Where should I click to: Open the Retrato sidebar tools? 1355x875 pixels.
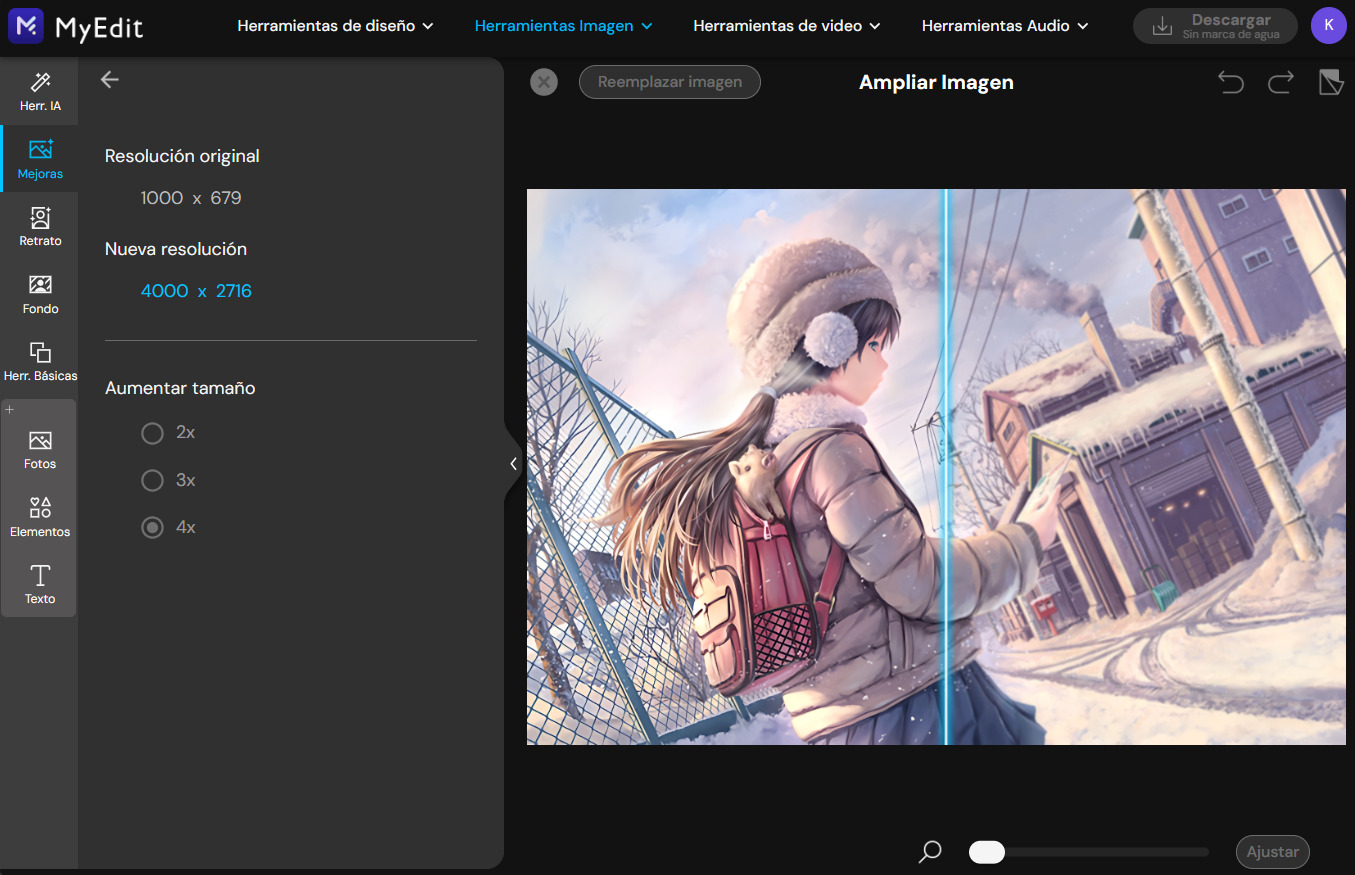click(40, 227)
